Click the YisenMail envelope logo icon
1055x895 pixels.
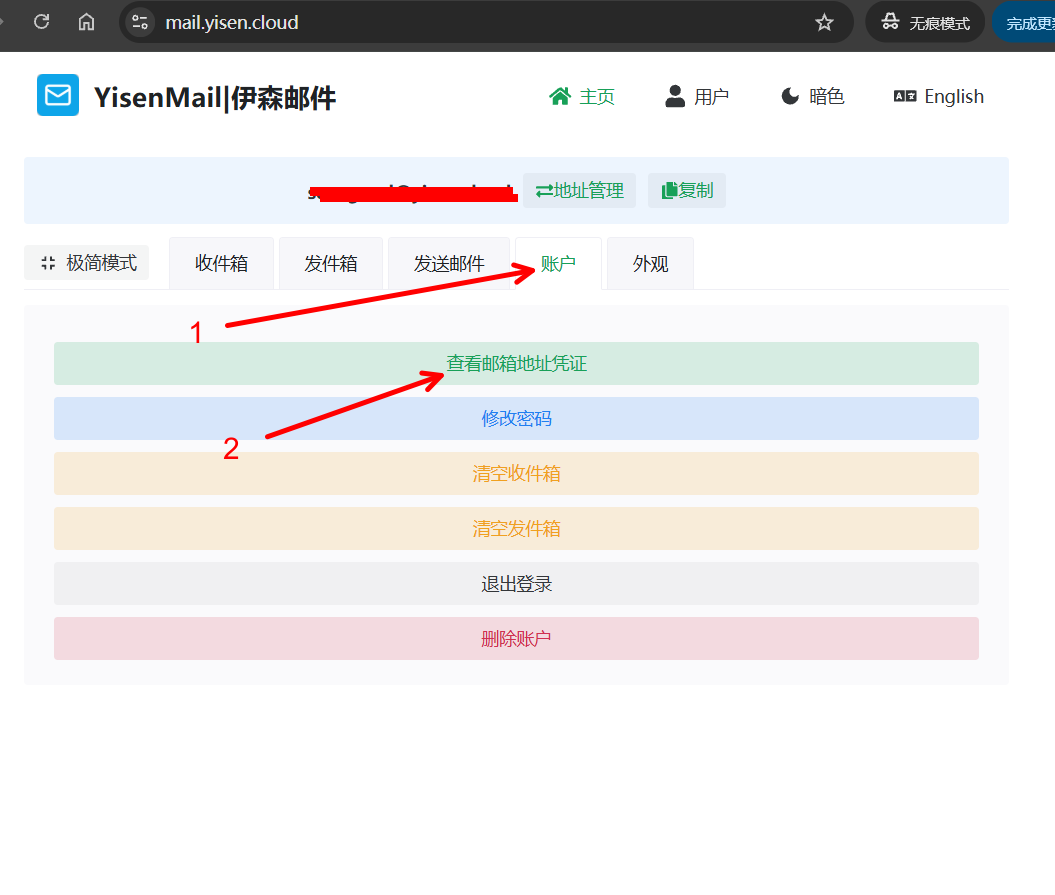57,96
